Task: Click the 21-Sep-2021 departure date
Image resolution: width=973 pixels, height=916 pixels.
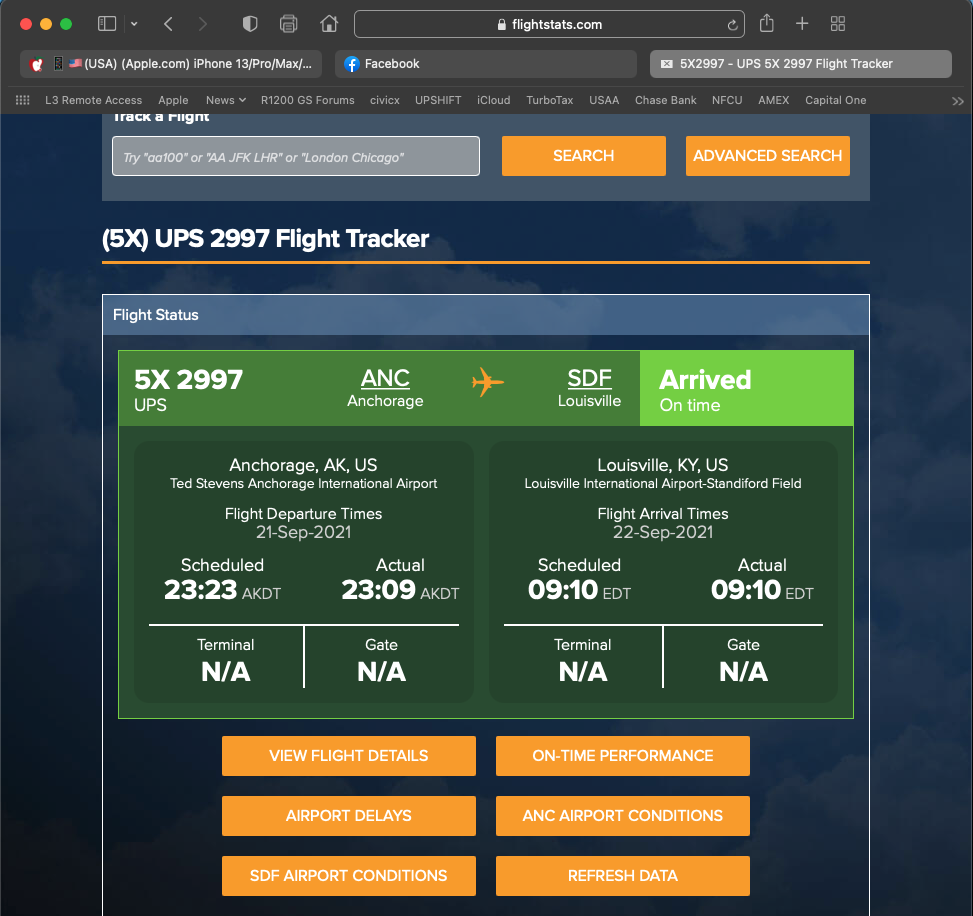Action: tap(303, 532)
